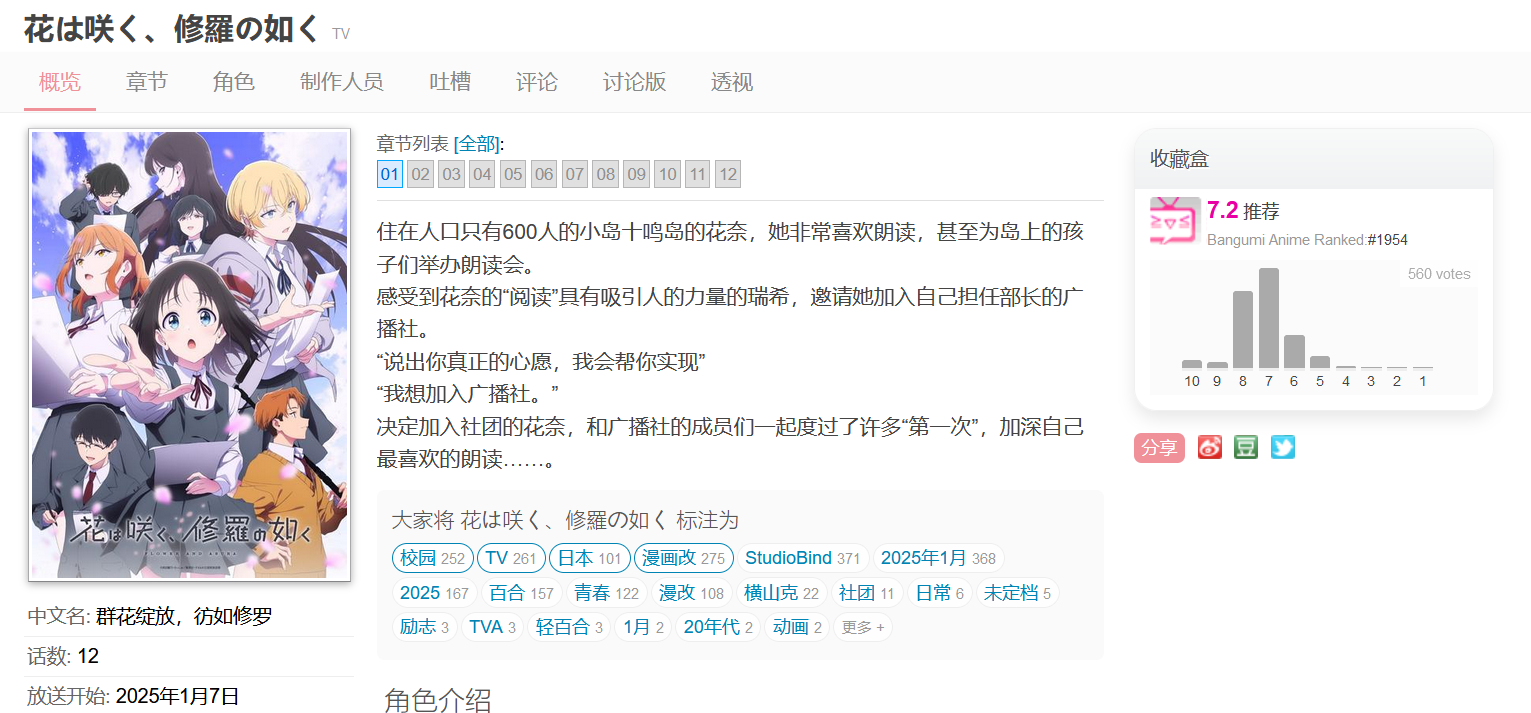This screenshot has width=1531, height=713.
Task: Click the rating bar for score 10
Action: pyautogui.click(x=1192, y=364)
